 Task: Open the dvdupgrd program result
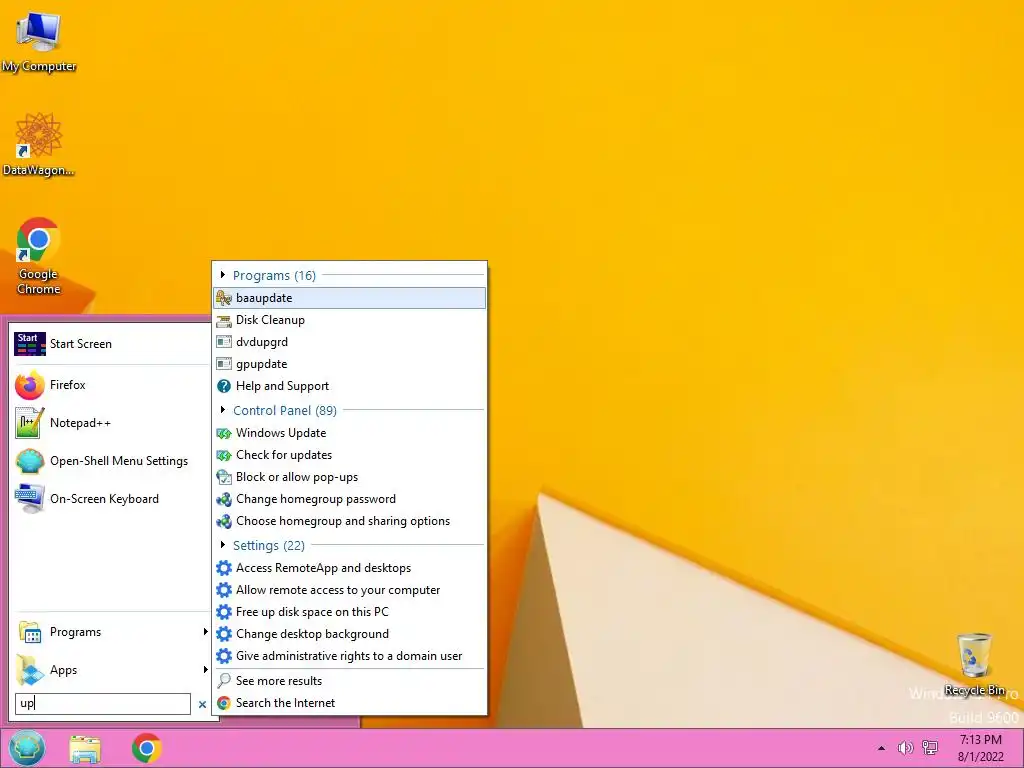coord(349,342)
